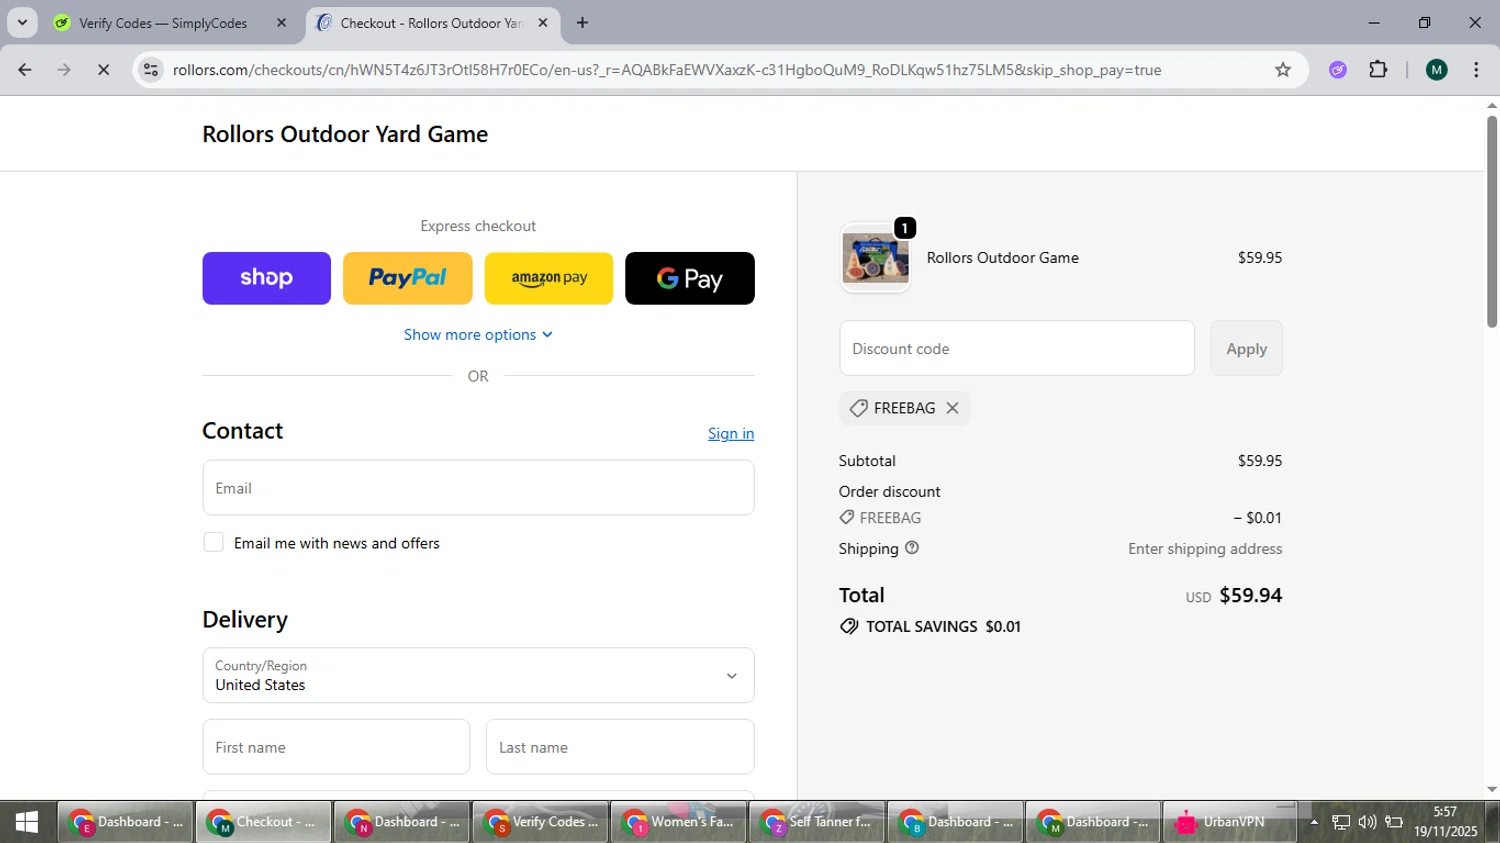This screenshot has height=843, width=1500.
Task: Switch to Verify Codes — SimplyCodes tab
Action: point(163,23)
